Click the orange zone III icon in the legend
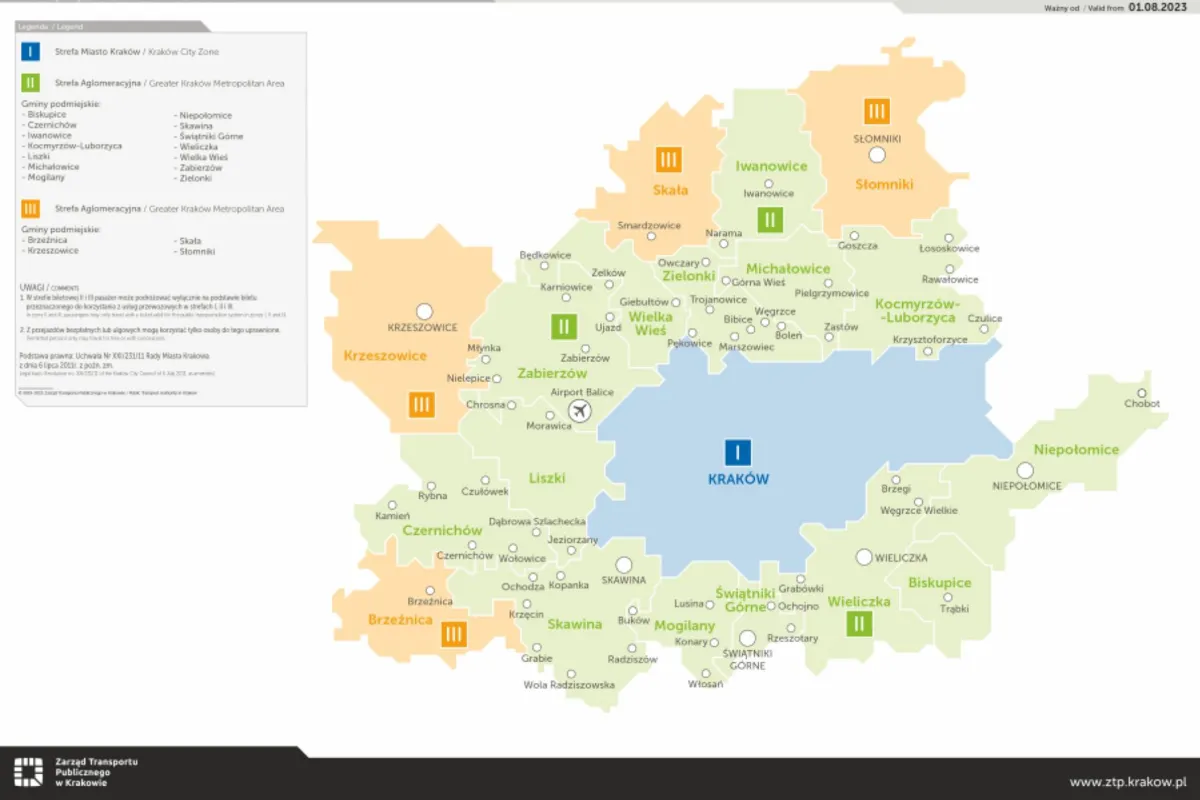 (32, 208)
